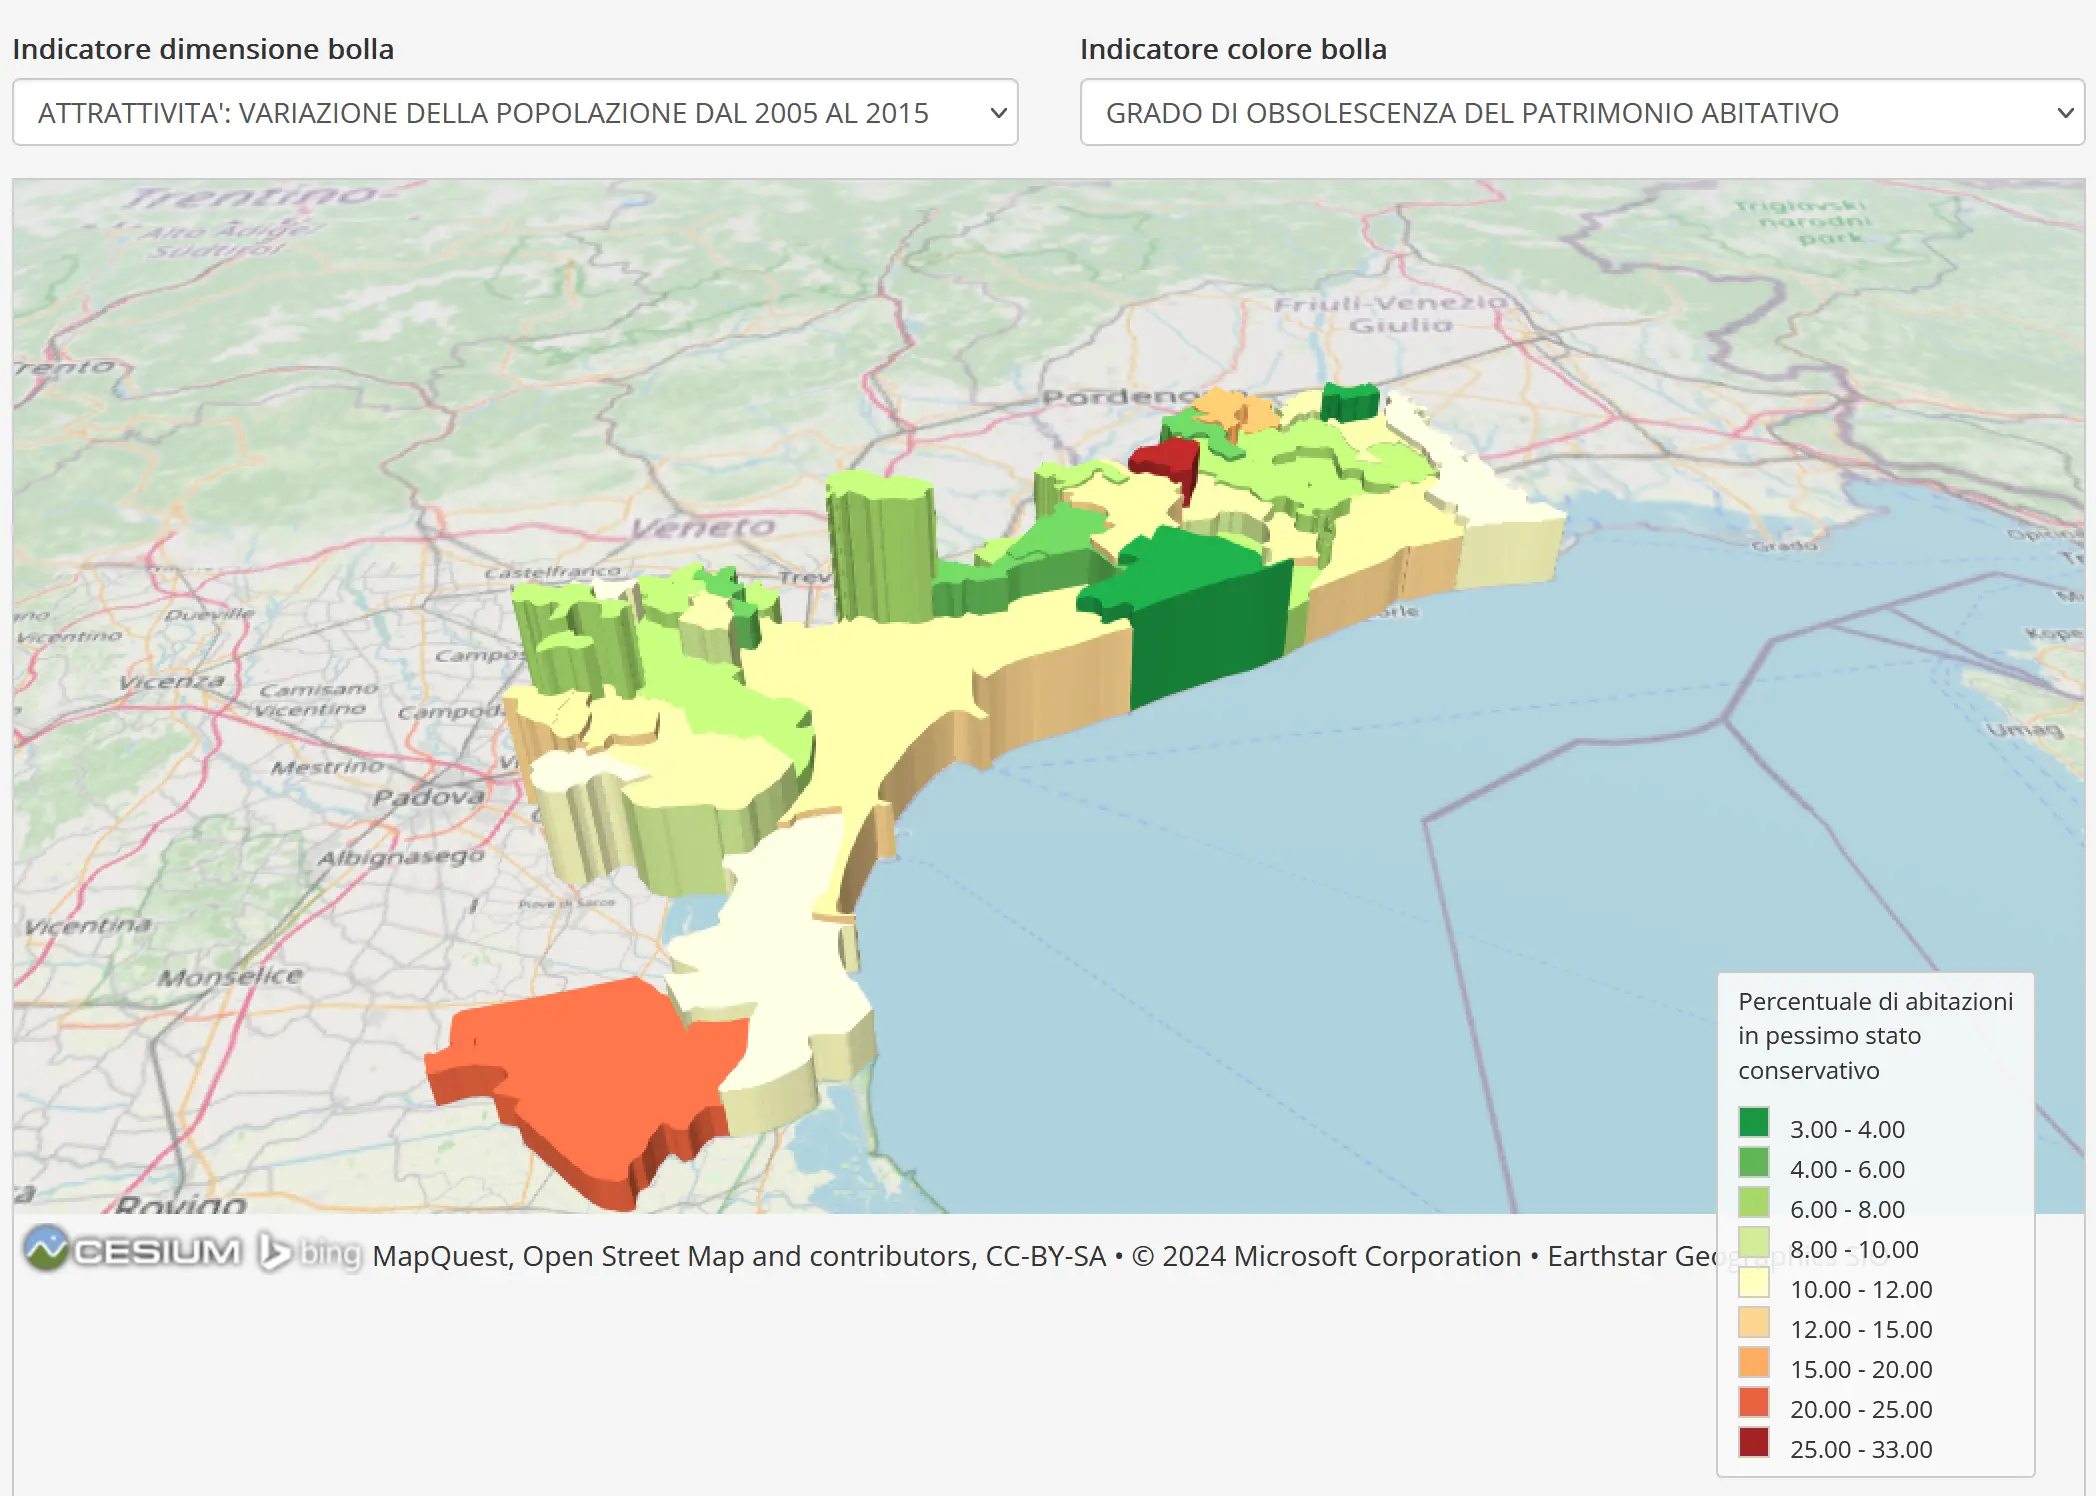Open the bubble size indicator dropdown
This screenshot has width=2096, height=1496.
tap(515, 112)
